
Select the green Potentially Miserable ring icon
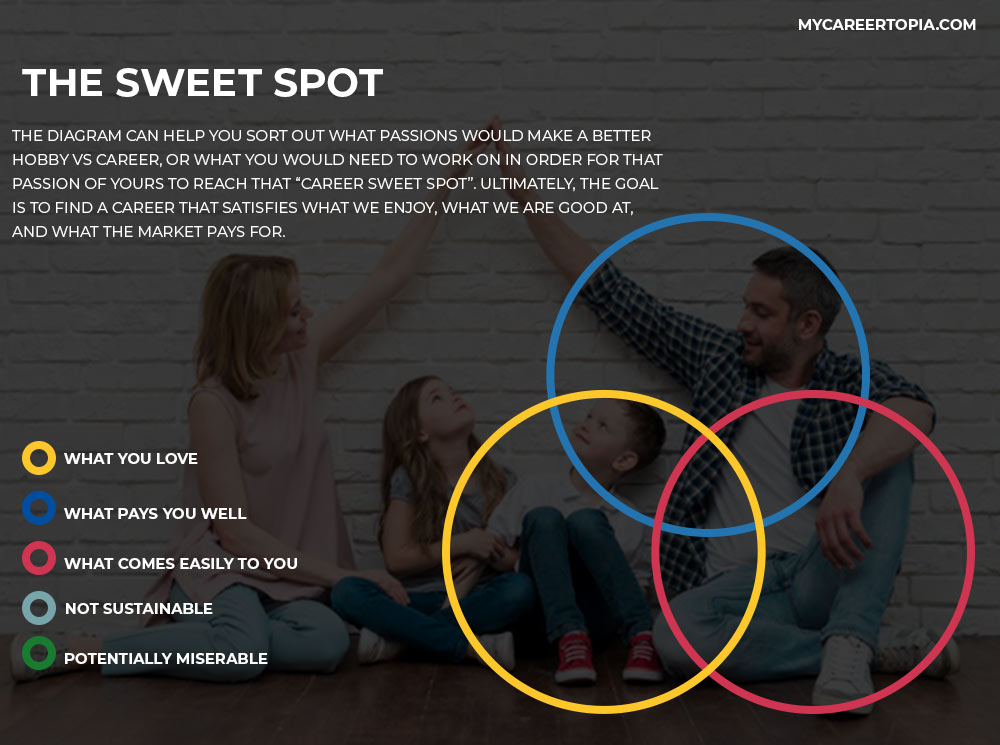pos(38,653)
